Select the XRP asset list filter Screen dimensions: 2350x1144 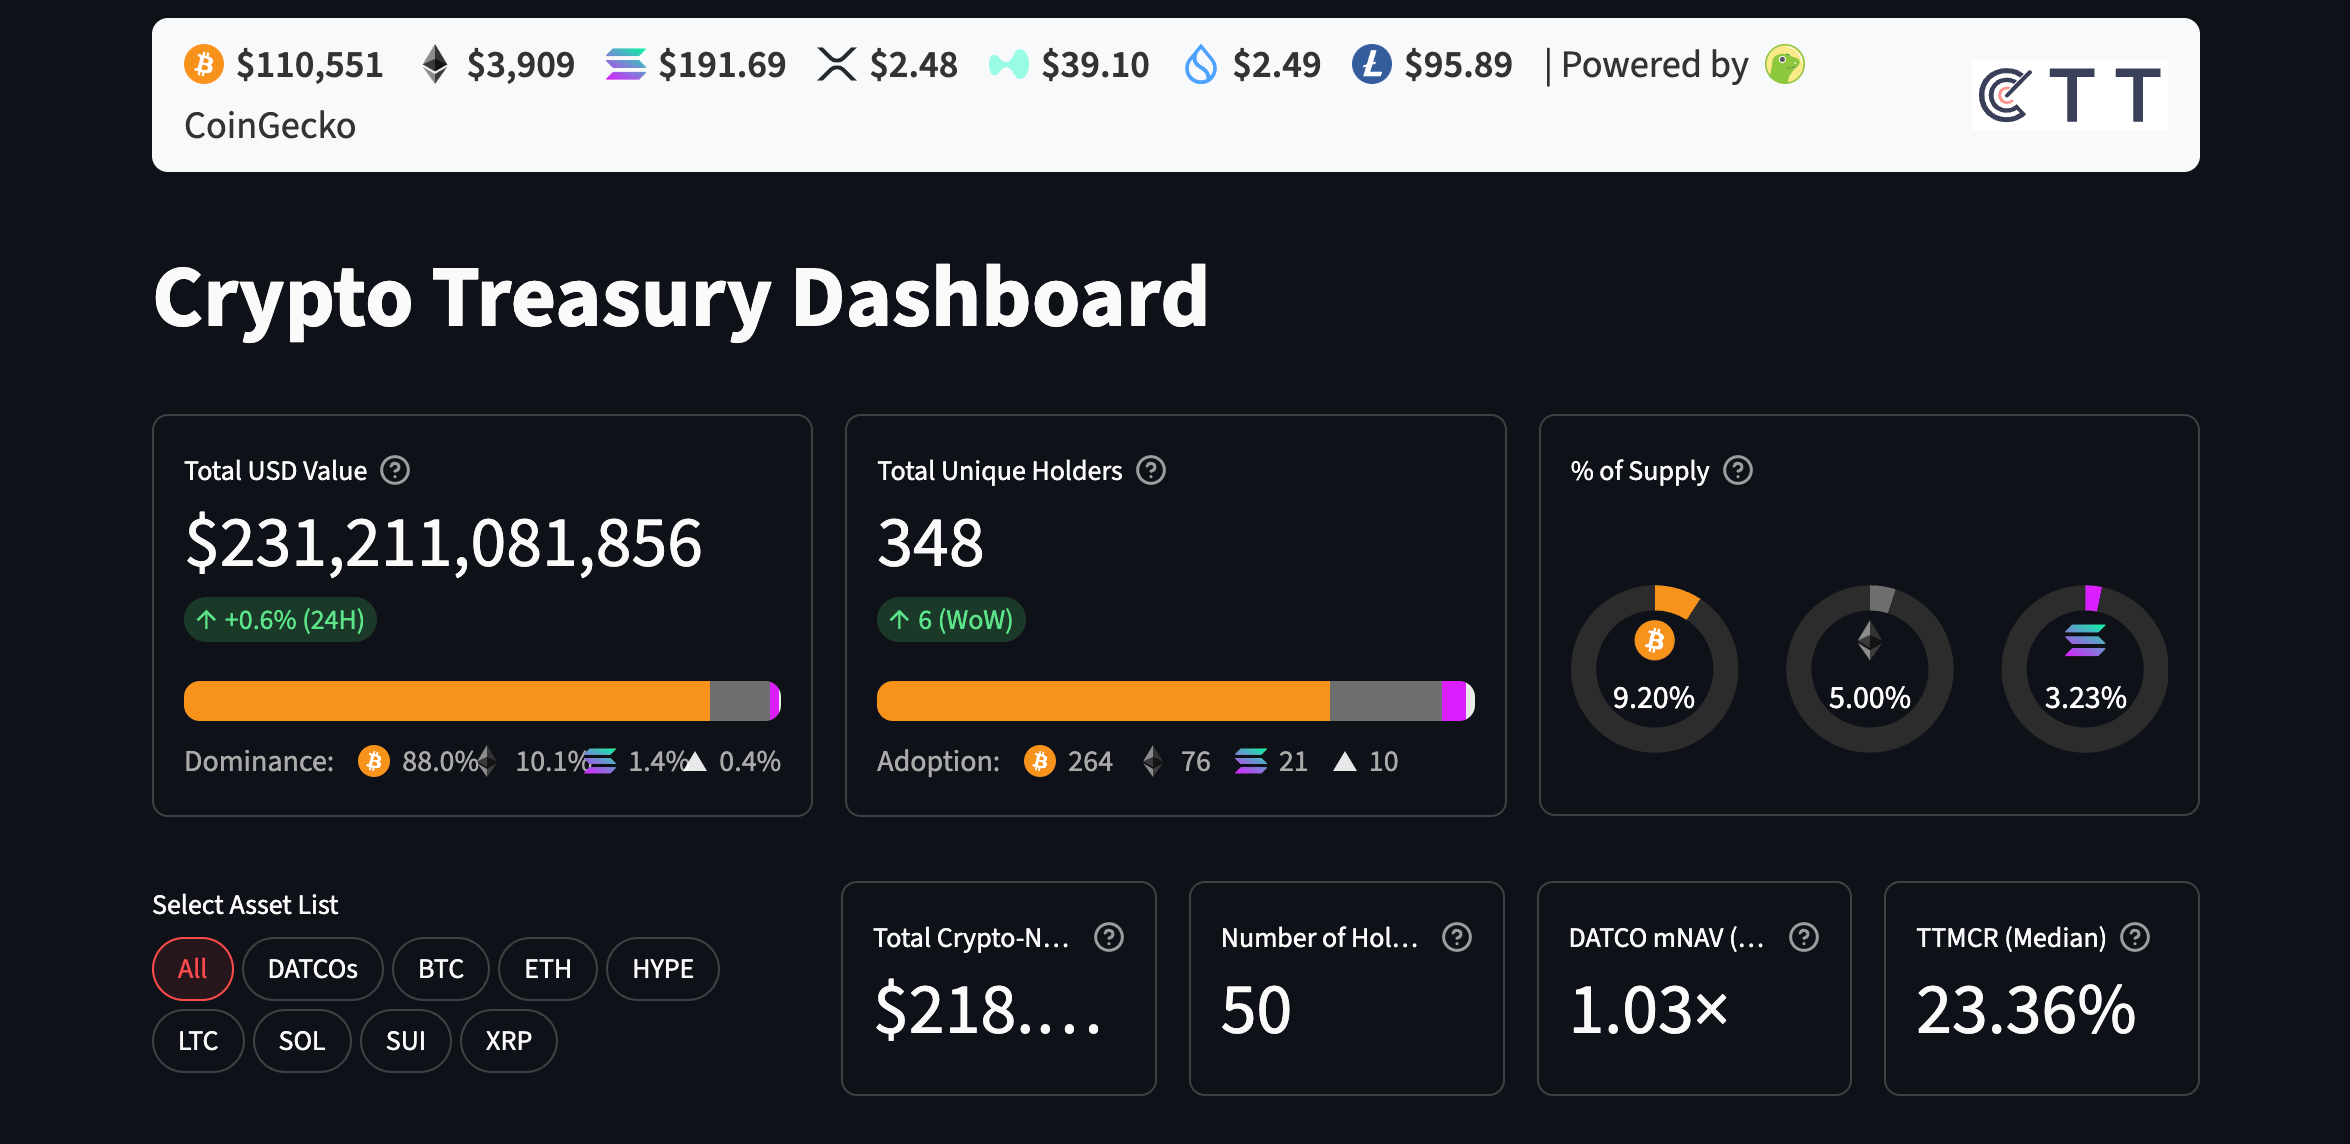tap(509, 1041)
